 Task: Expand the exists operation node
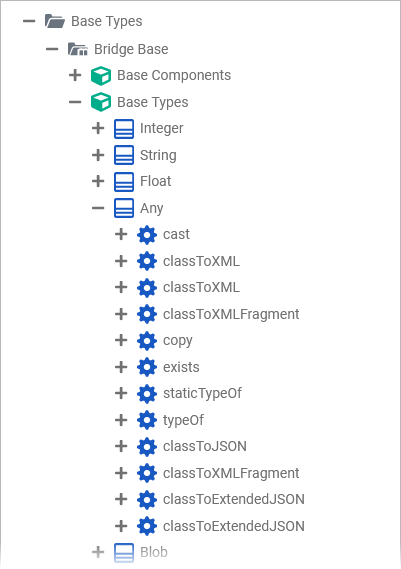point(121,367)
